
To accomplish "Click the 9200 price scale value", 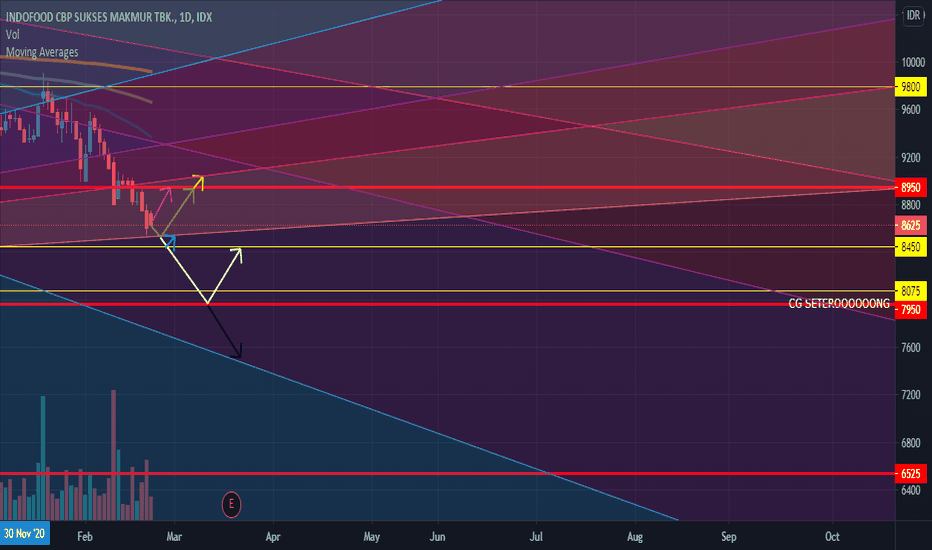I will coord(911,158).
